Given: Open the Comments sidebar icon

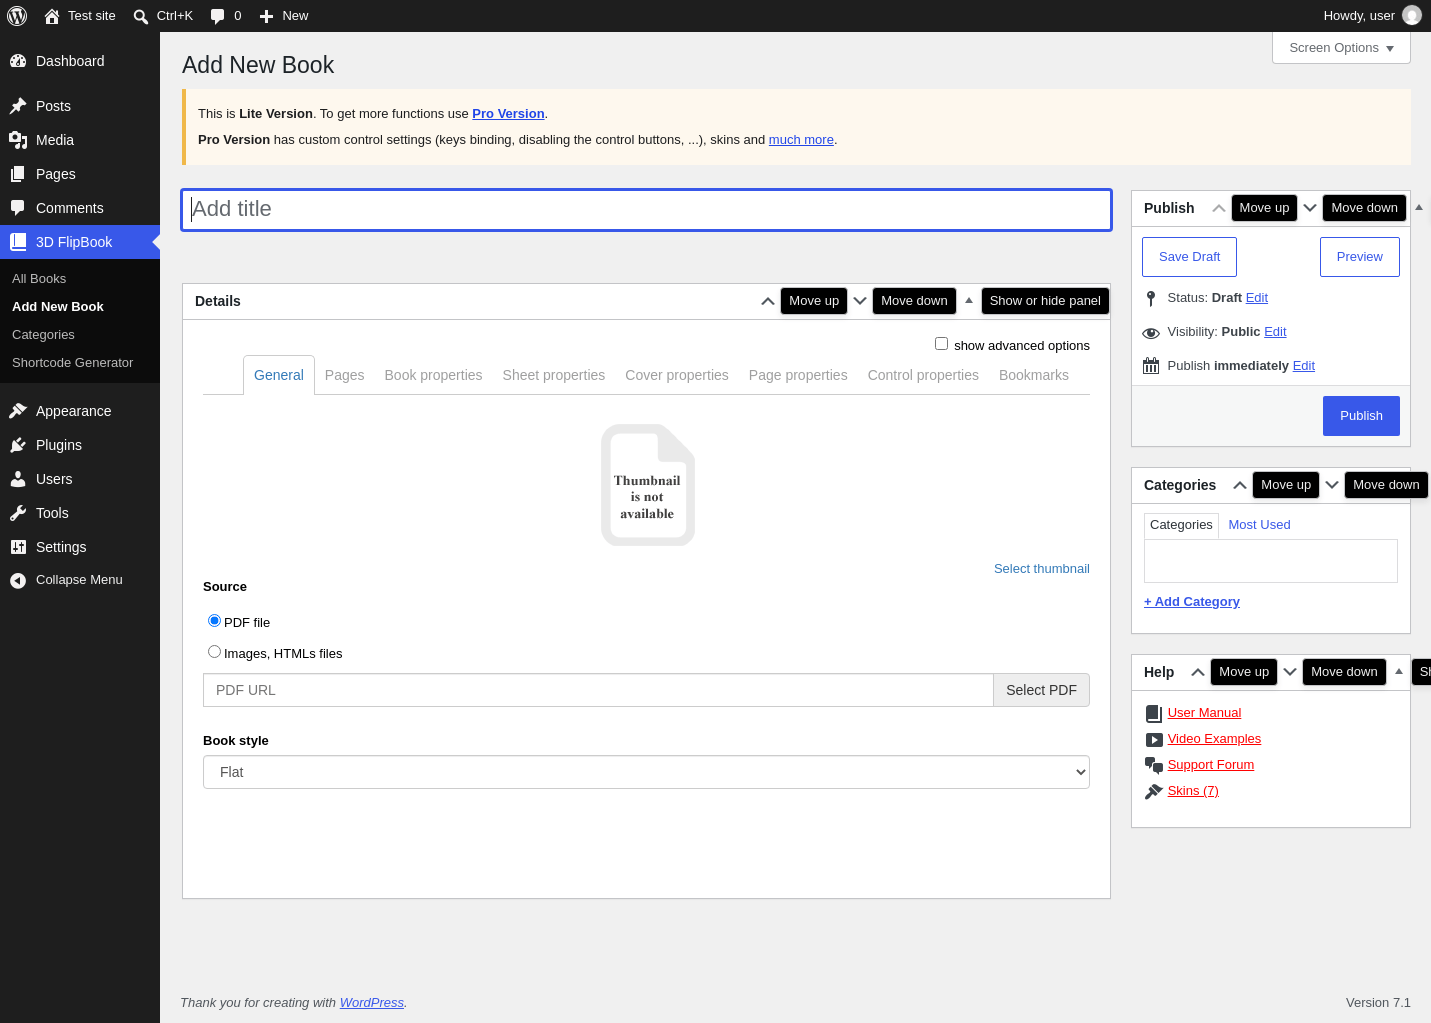Looking at the screenshot, I should pyautogui.click(x=18, y=208).
